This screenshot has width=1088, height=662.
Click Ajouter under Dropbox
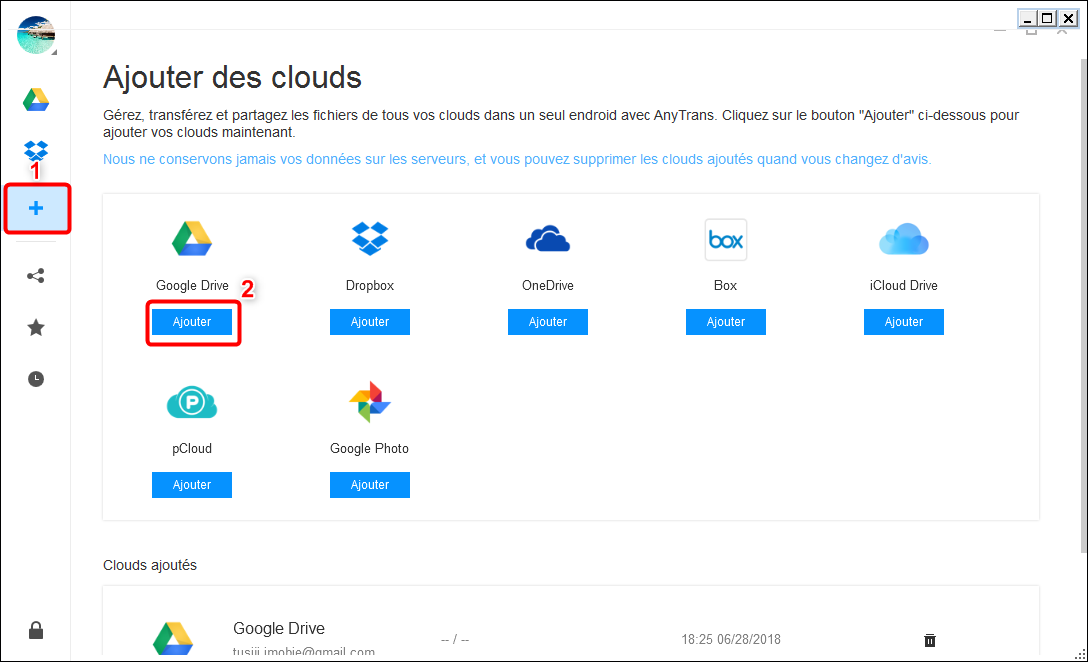pos(370,322)
